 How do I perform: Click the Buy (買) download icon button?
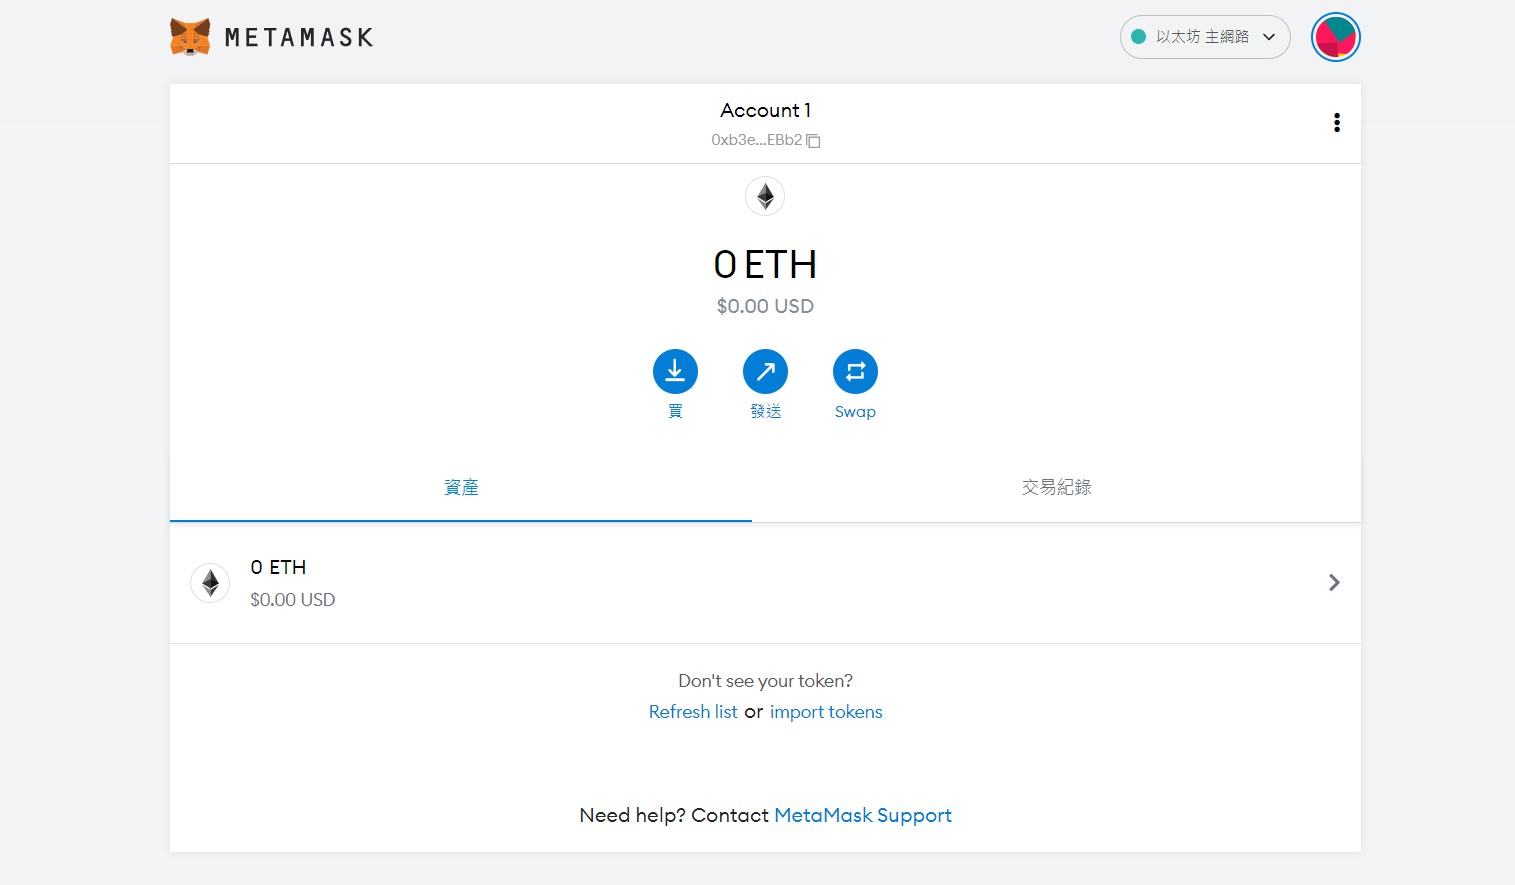[x=675, y=372]
